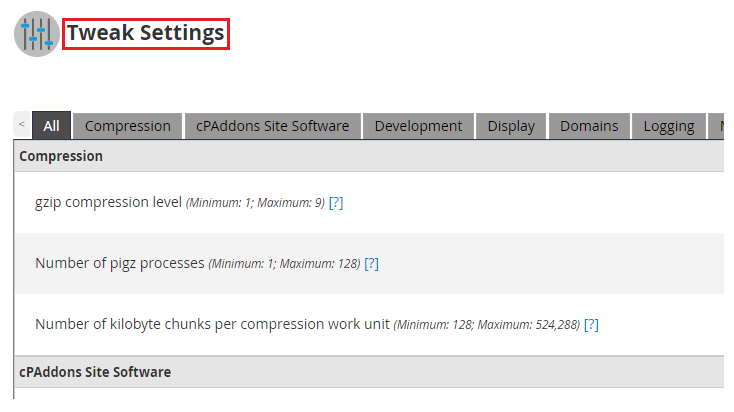Open the Logging tab

tap(669, 126)
